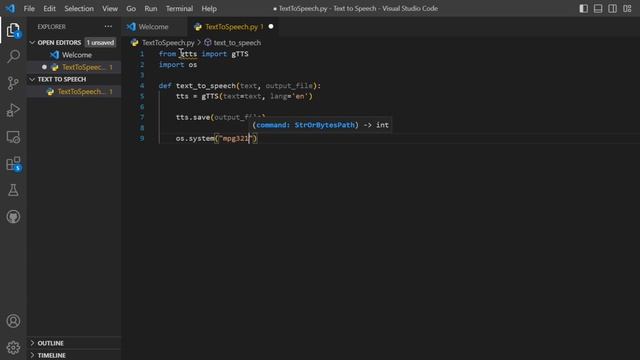Click gTTS call on line 5

pyautogui.click(x=210, y=96)
